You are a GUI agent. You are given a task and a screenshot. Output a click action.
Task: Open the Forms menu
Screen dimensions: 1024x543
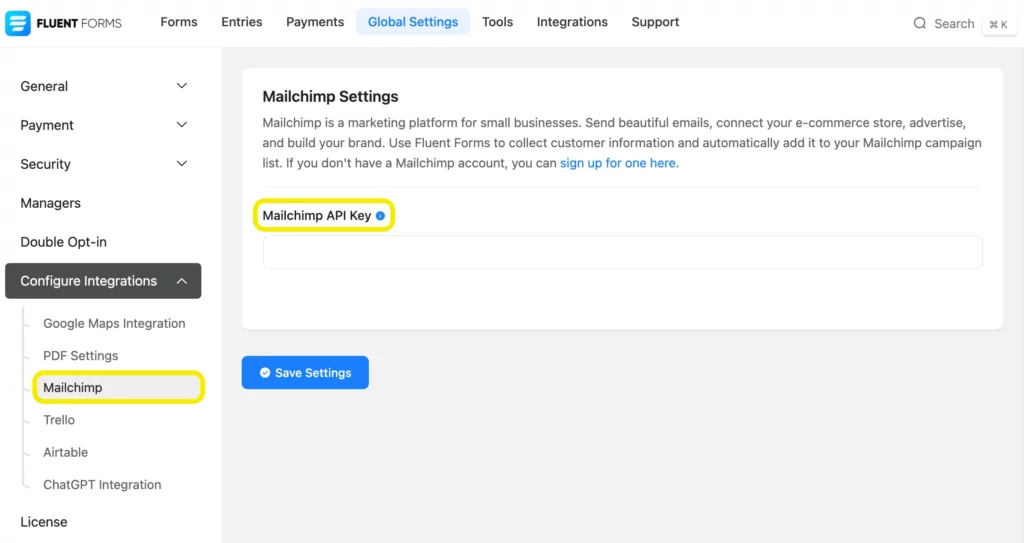(179, 22)
